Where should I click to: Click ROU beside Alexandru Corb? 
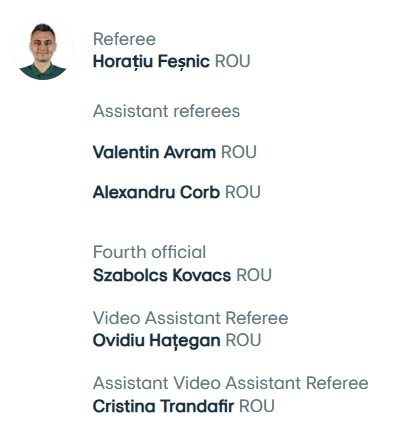click(x=243, y=192)
